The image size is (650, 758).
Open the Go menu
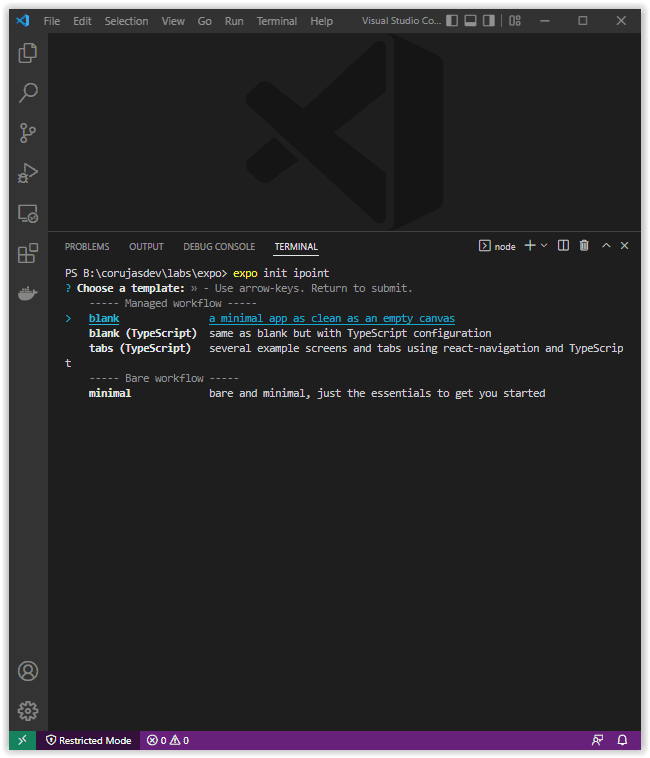point(204,21)
